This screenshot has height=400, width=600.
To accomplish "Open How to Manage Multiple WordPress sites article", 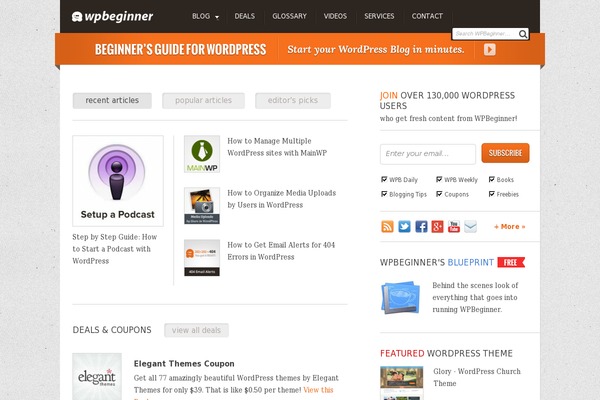I will pos(277,147).
